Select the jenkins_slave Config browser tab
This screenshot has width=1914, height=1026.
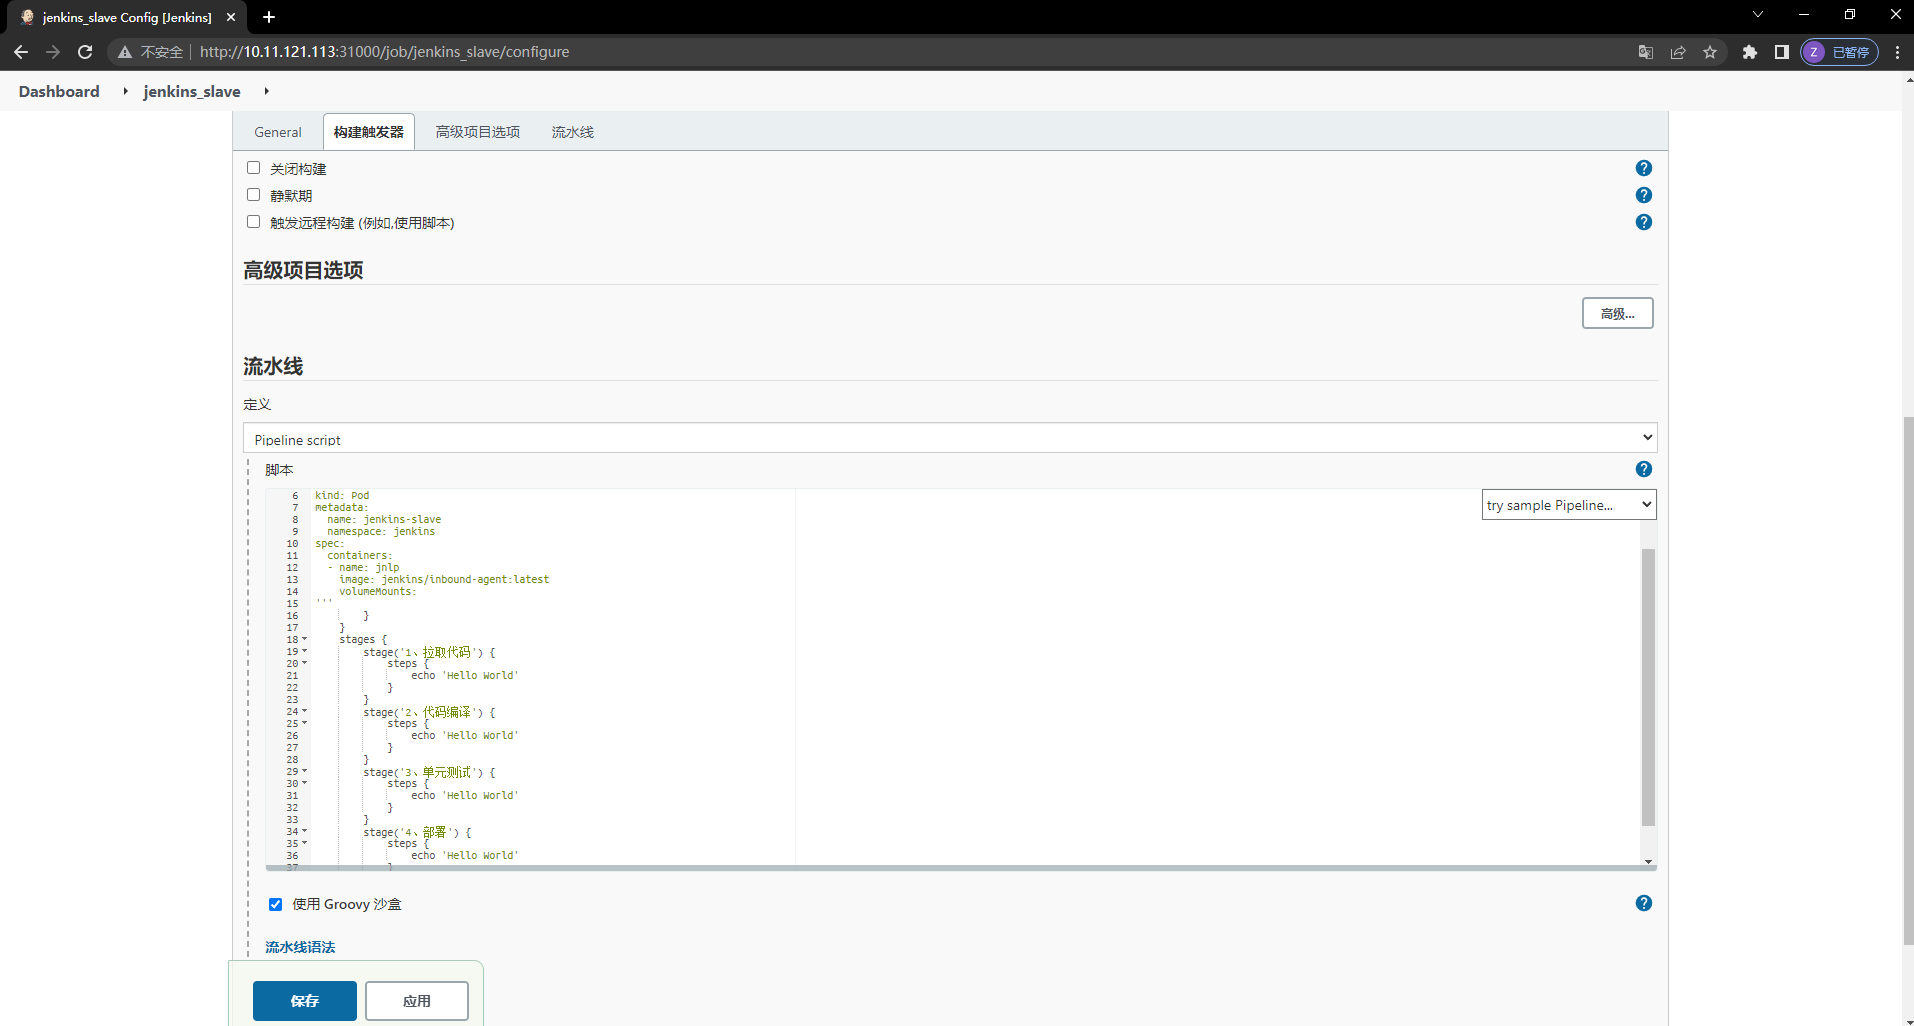click(x=127, y=17)
